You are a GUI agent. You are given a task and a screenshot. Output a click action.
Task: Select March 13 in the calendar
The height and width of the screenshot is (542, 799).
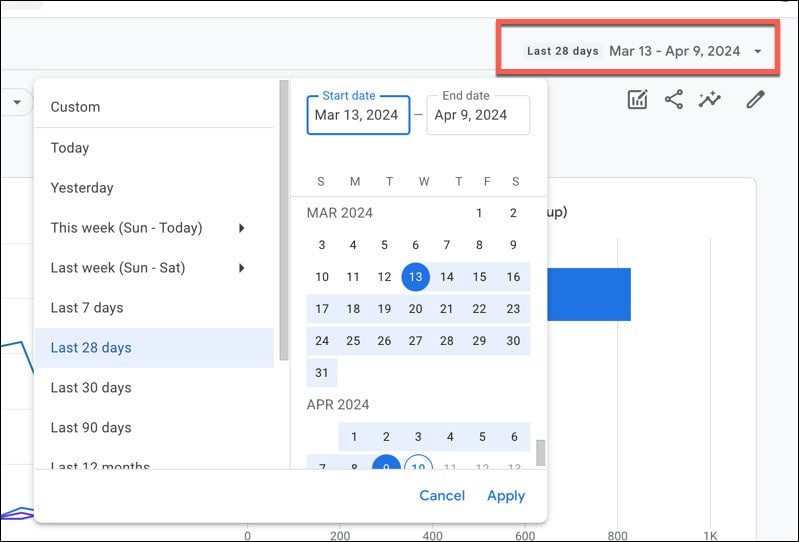pyautogui.click(x=416, y=277)
